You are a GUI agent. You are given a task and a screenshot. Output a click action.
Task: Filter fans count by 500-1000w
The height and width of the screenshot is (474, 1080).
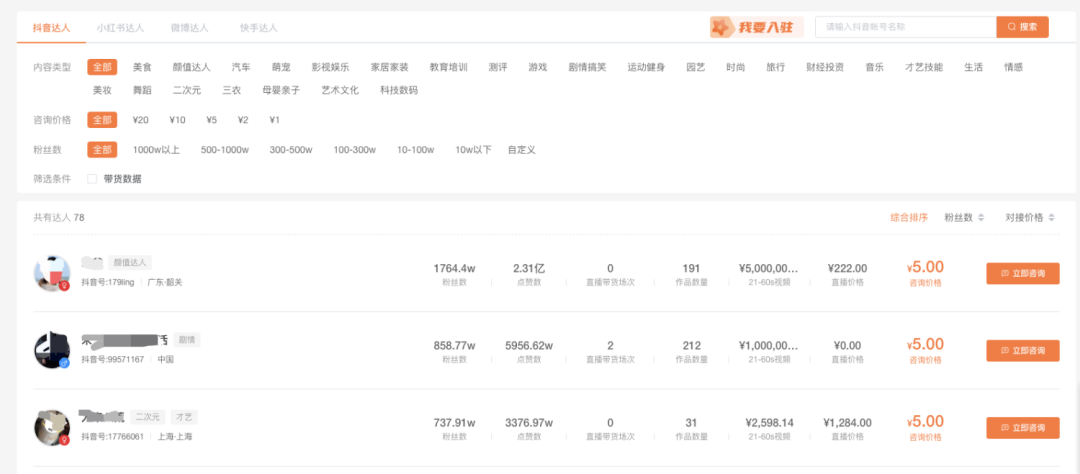click(225, 150)
